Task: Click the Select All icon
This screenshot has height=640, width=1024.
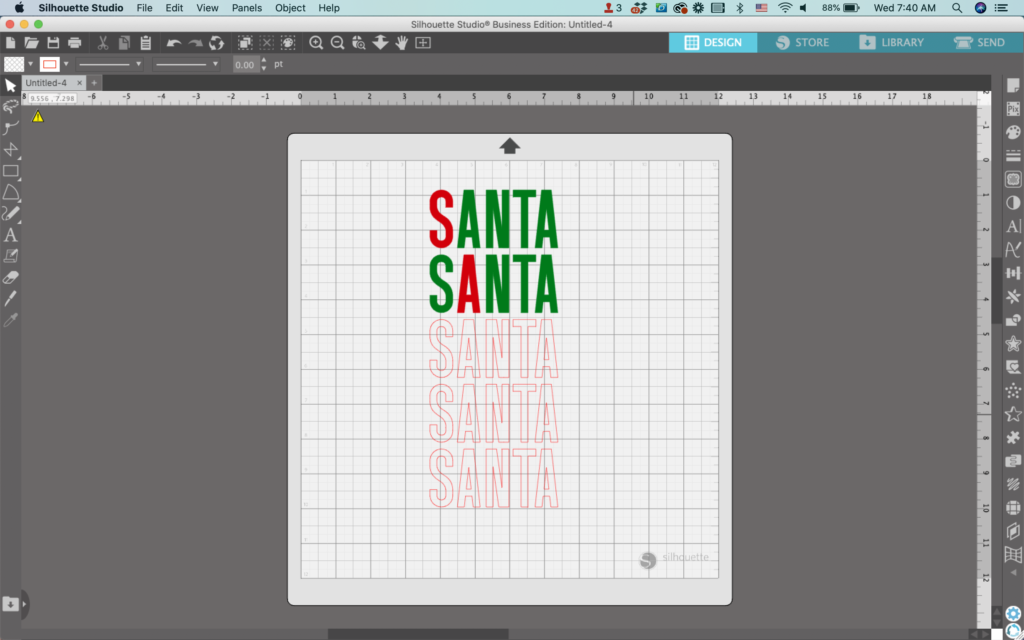Action: (245, 43)
